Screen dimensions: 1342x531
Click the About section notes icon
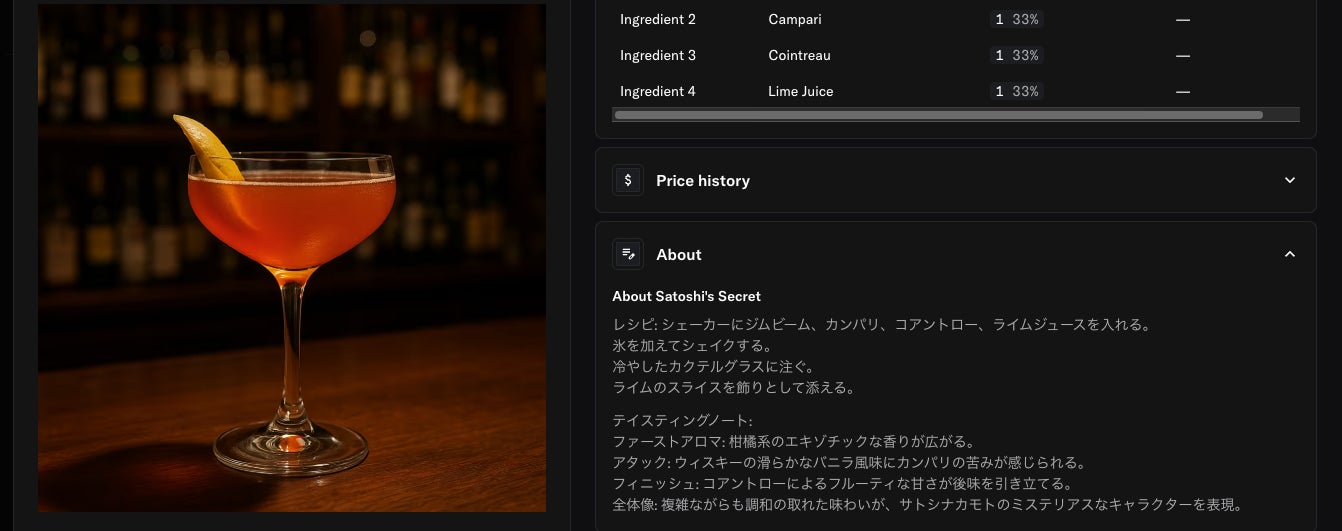click(x=627, y=254)
